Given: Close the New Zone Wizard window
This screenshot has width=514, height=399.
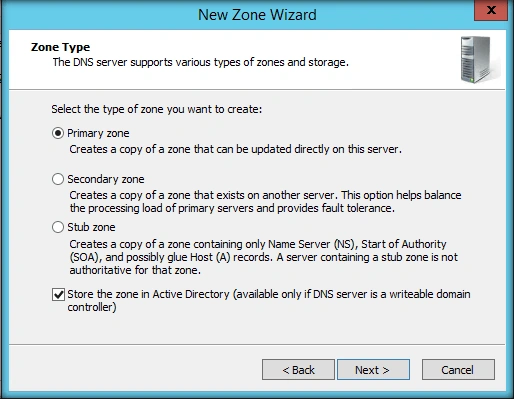Looking at the screenshot, I should coord(491,10).
